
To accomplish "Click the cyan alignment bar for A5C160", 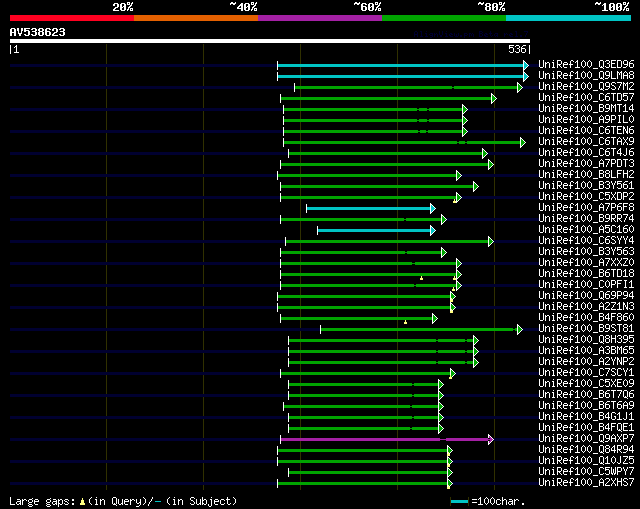I will (375, 231).
